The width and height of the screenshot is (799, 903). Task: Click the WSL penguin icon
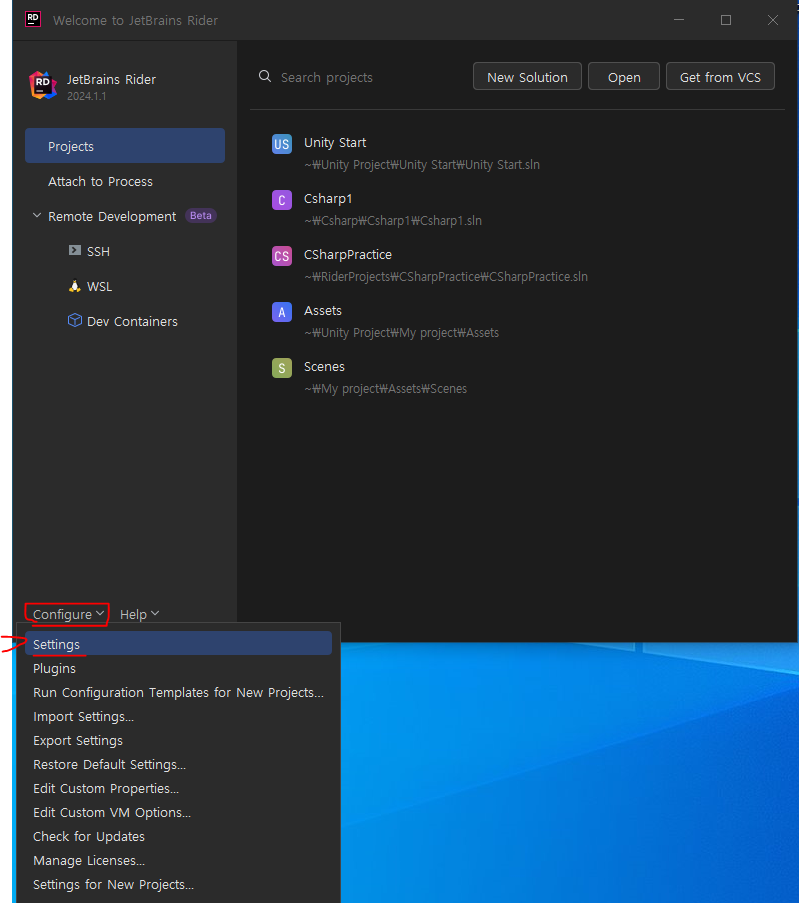(74, 286)
